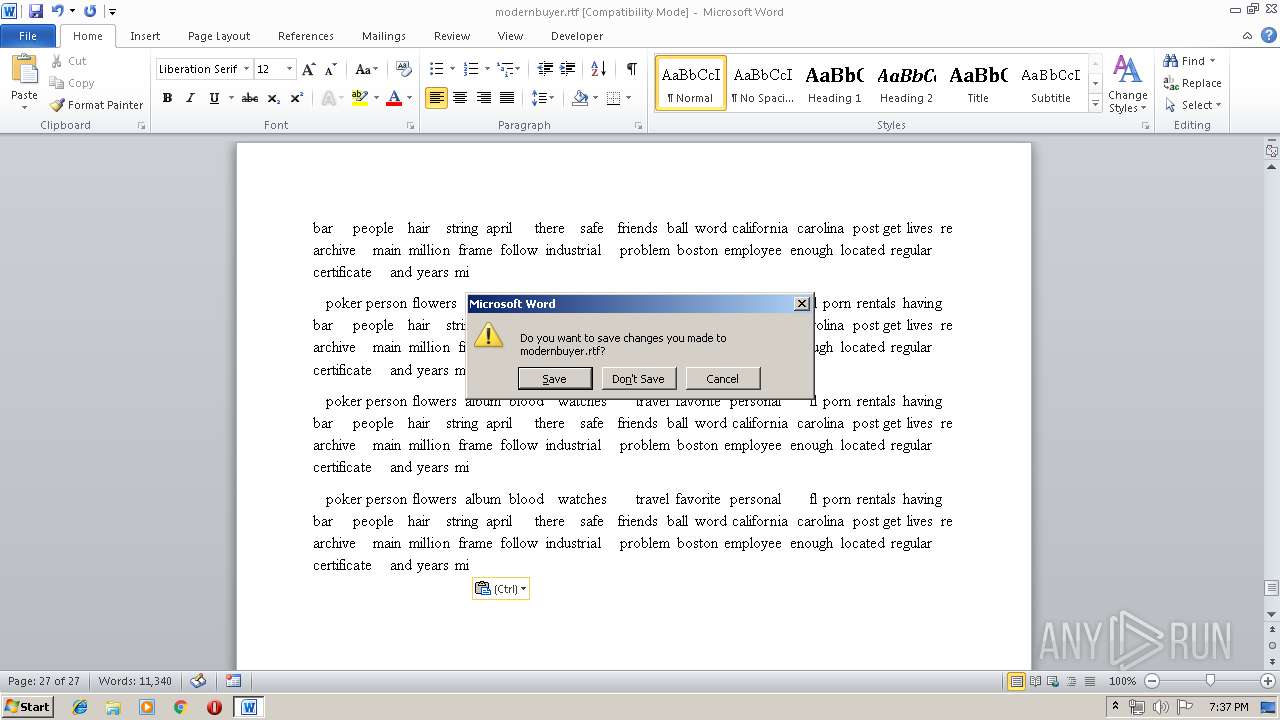1280x720 pixels.
Task: Click the Zoom In plus icon
Action: click(1267, 681)
